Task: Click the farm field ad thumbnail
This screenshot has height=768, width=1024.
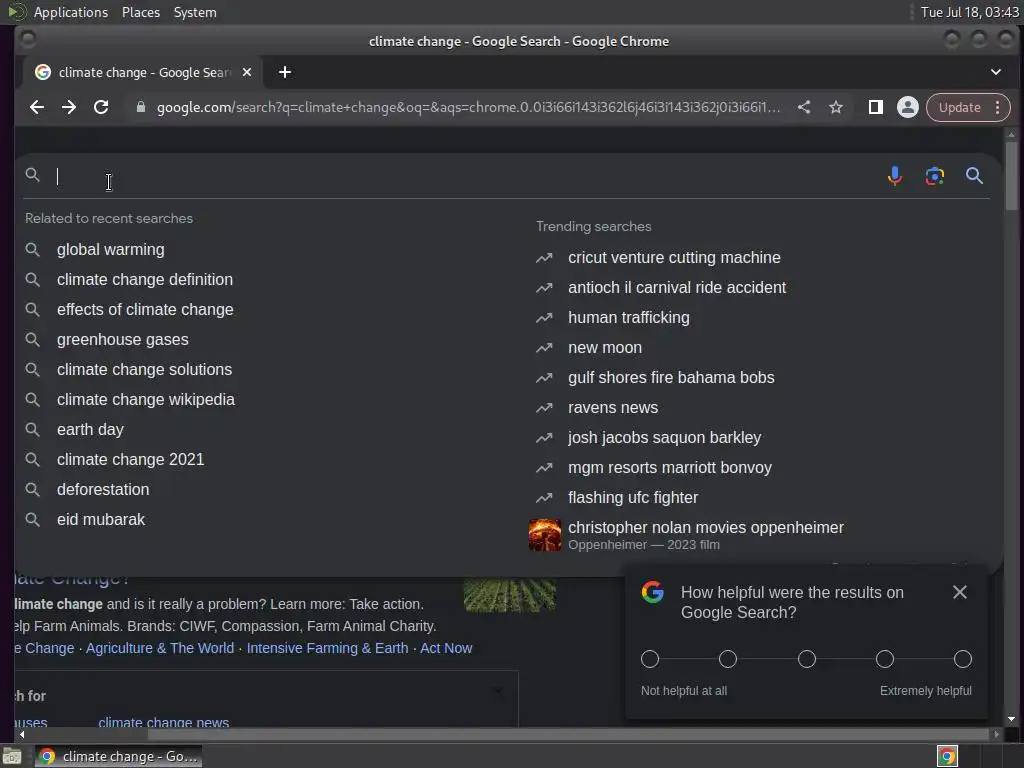Action: (509, 595)
